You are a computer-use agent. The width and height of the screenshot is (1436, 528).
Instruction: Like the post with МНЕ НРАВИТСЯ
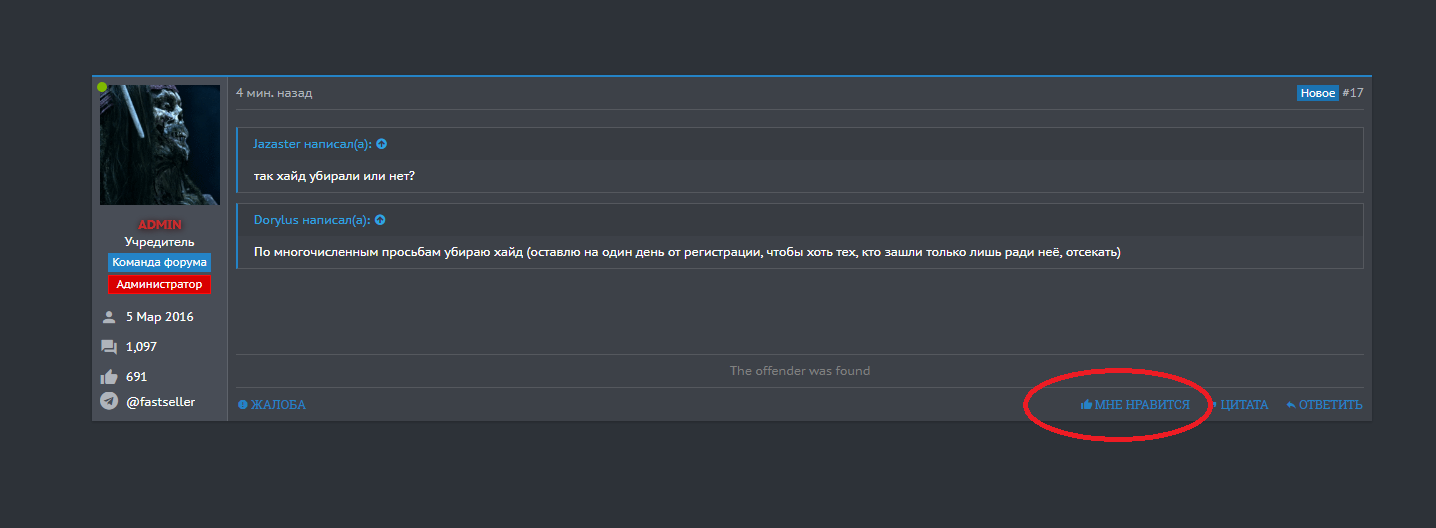1136,405
